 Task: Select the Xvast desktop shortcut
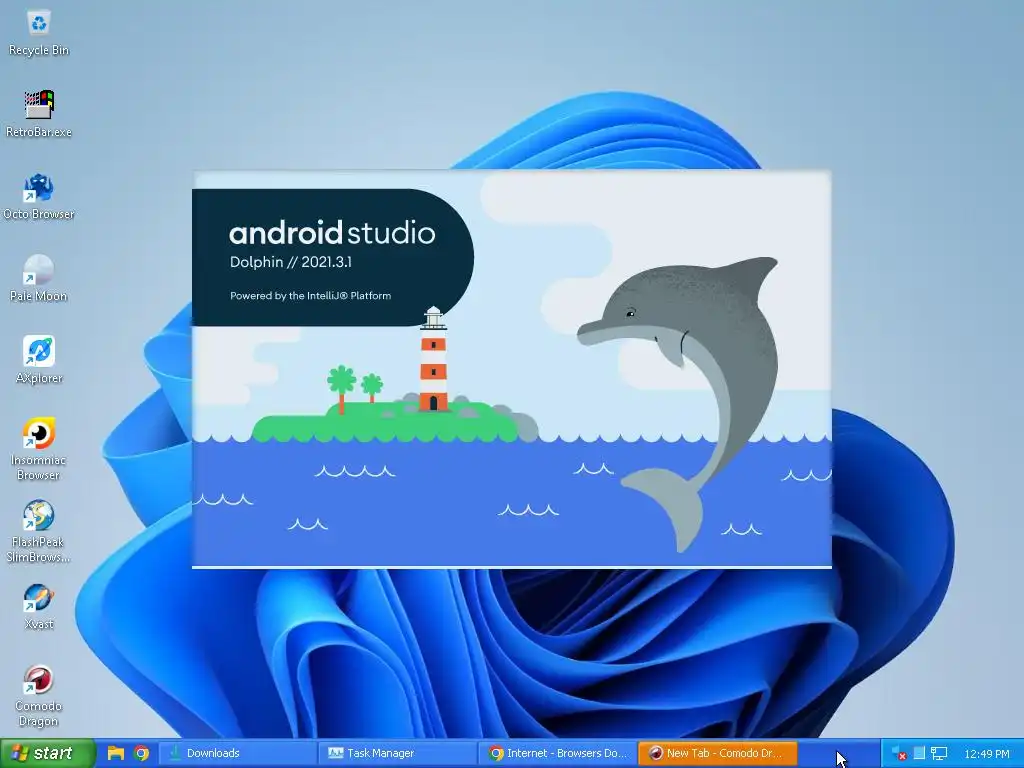39,607
